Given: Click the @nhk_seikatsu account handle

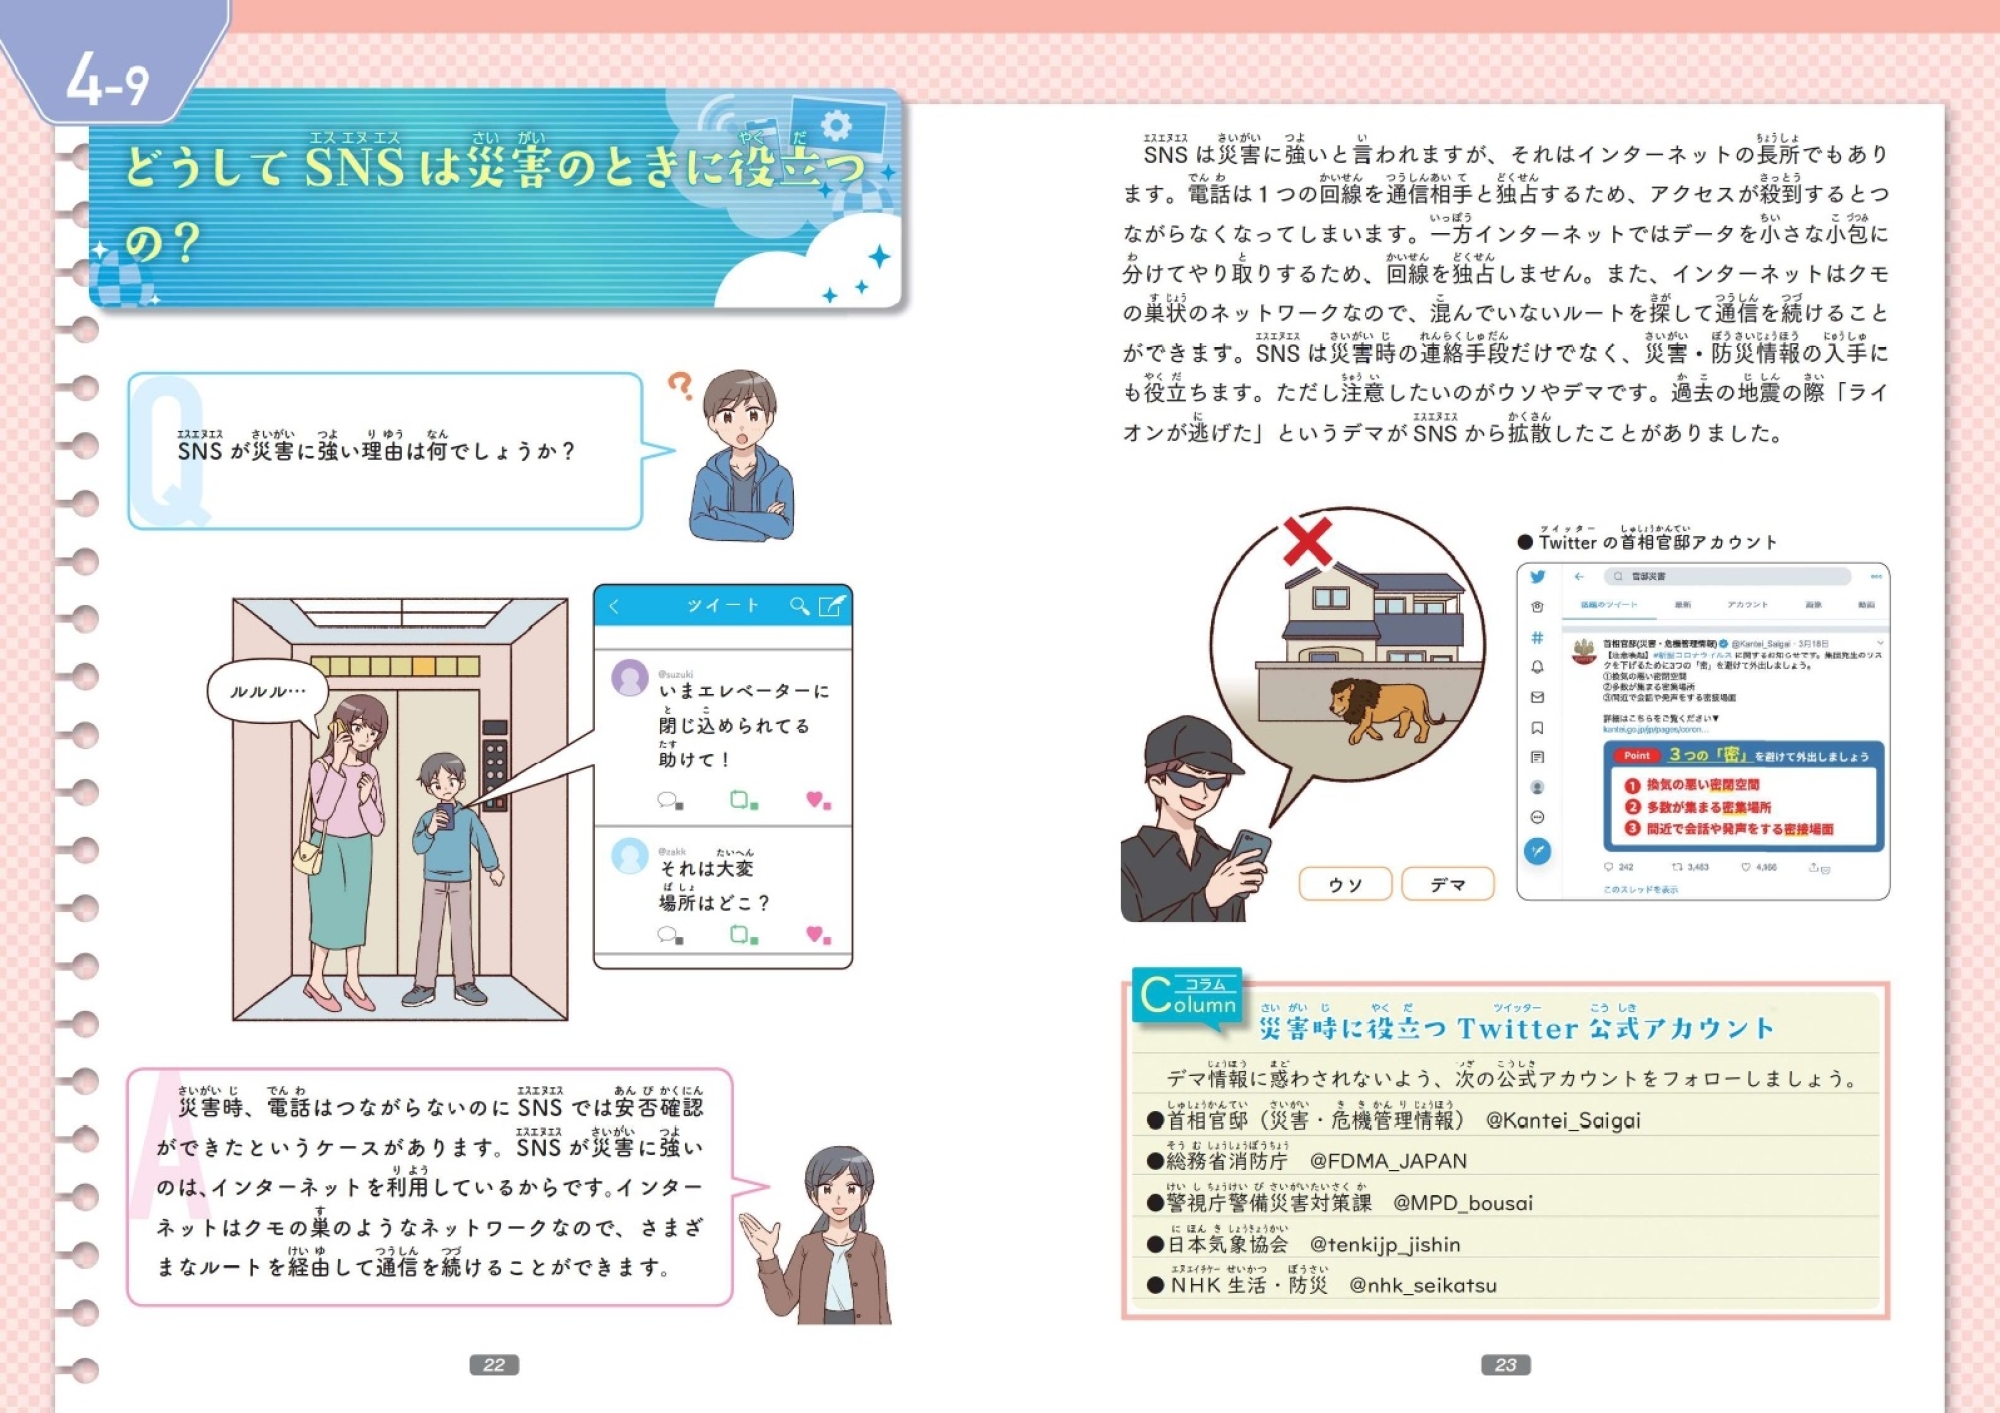Looking at the screenshot, I should coord(1422,1286).
